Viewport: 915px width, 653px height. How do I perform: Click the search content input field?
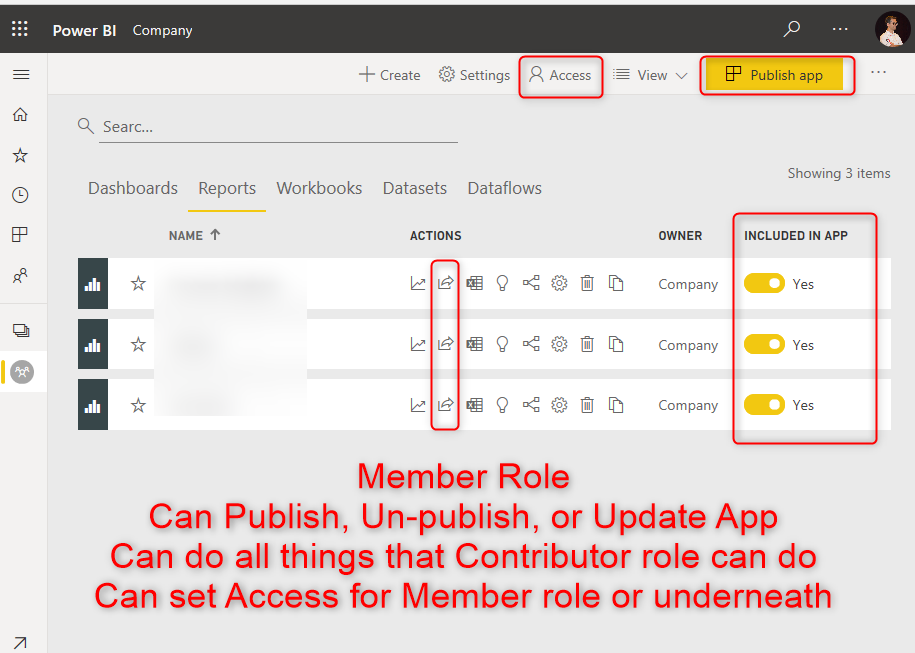point(278,127)
